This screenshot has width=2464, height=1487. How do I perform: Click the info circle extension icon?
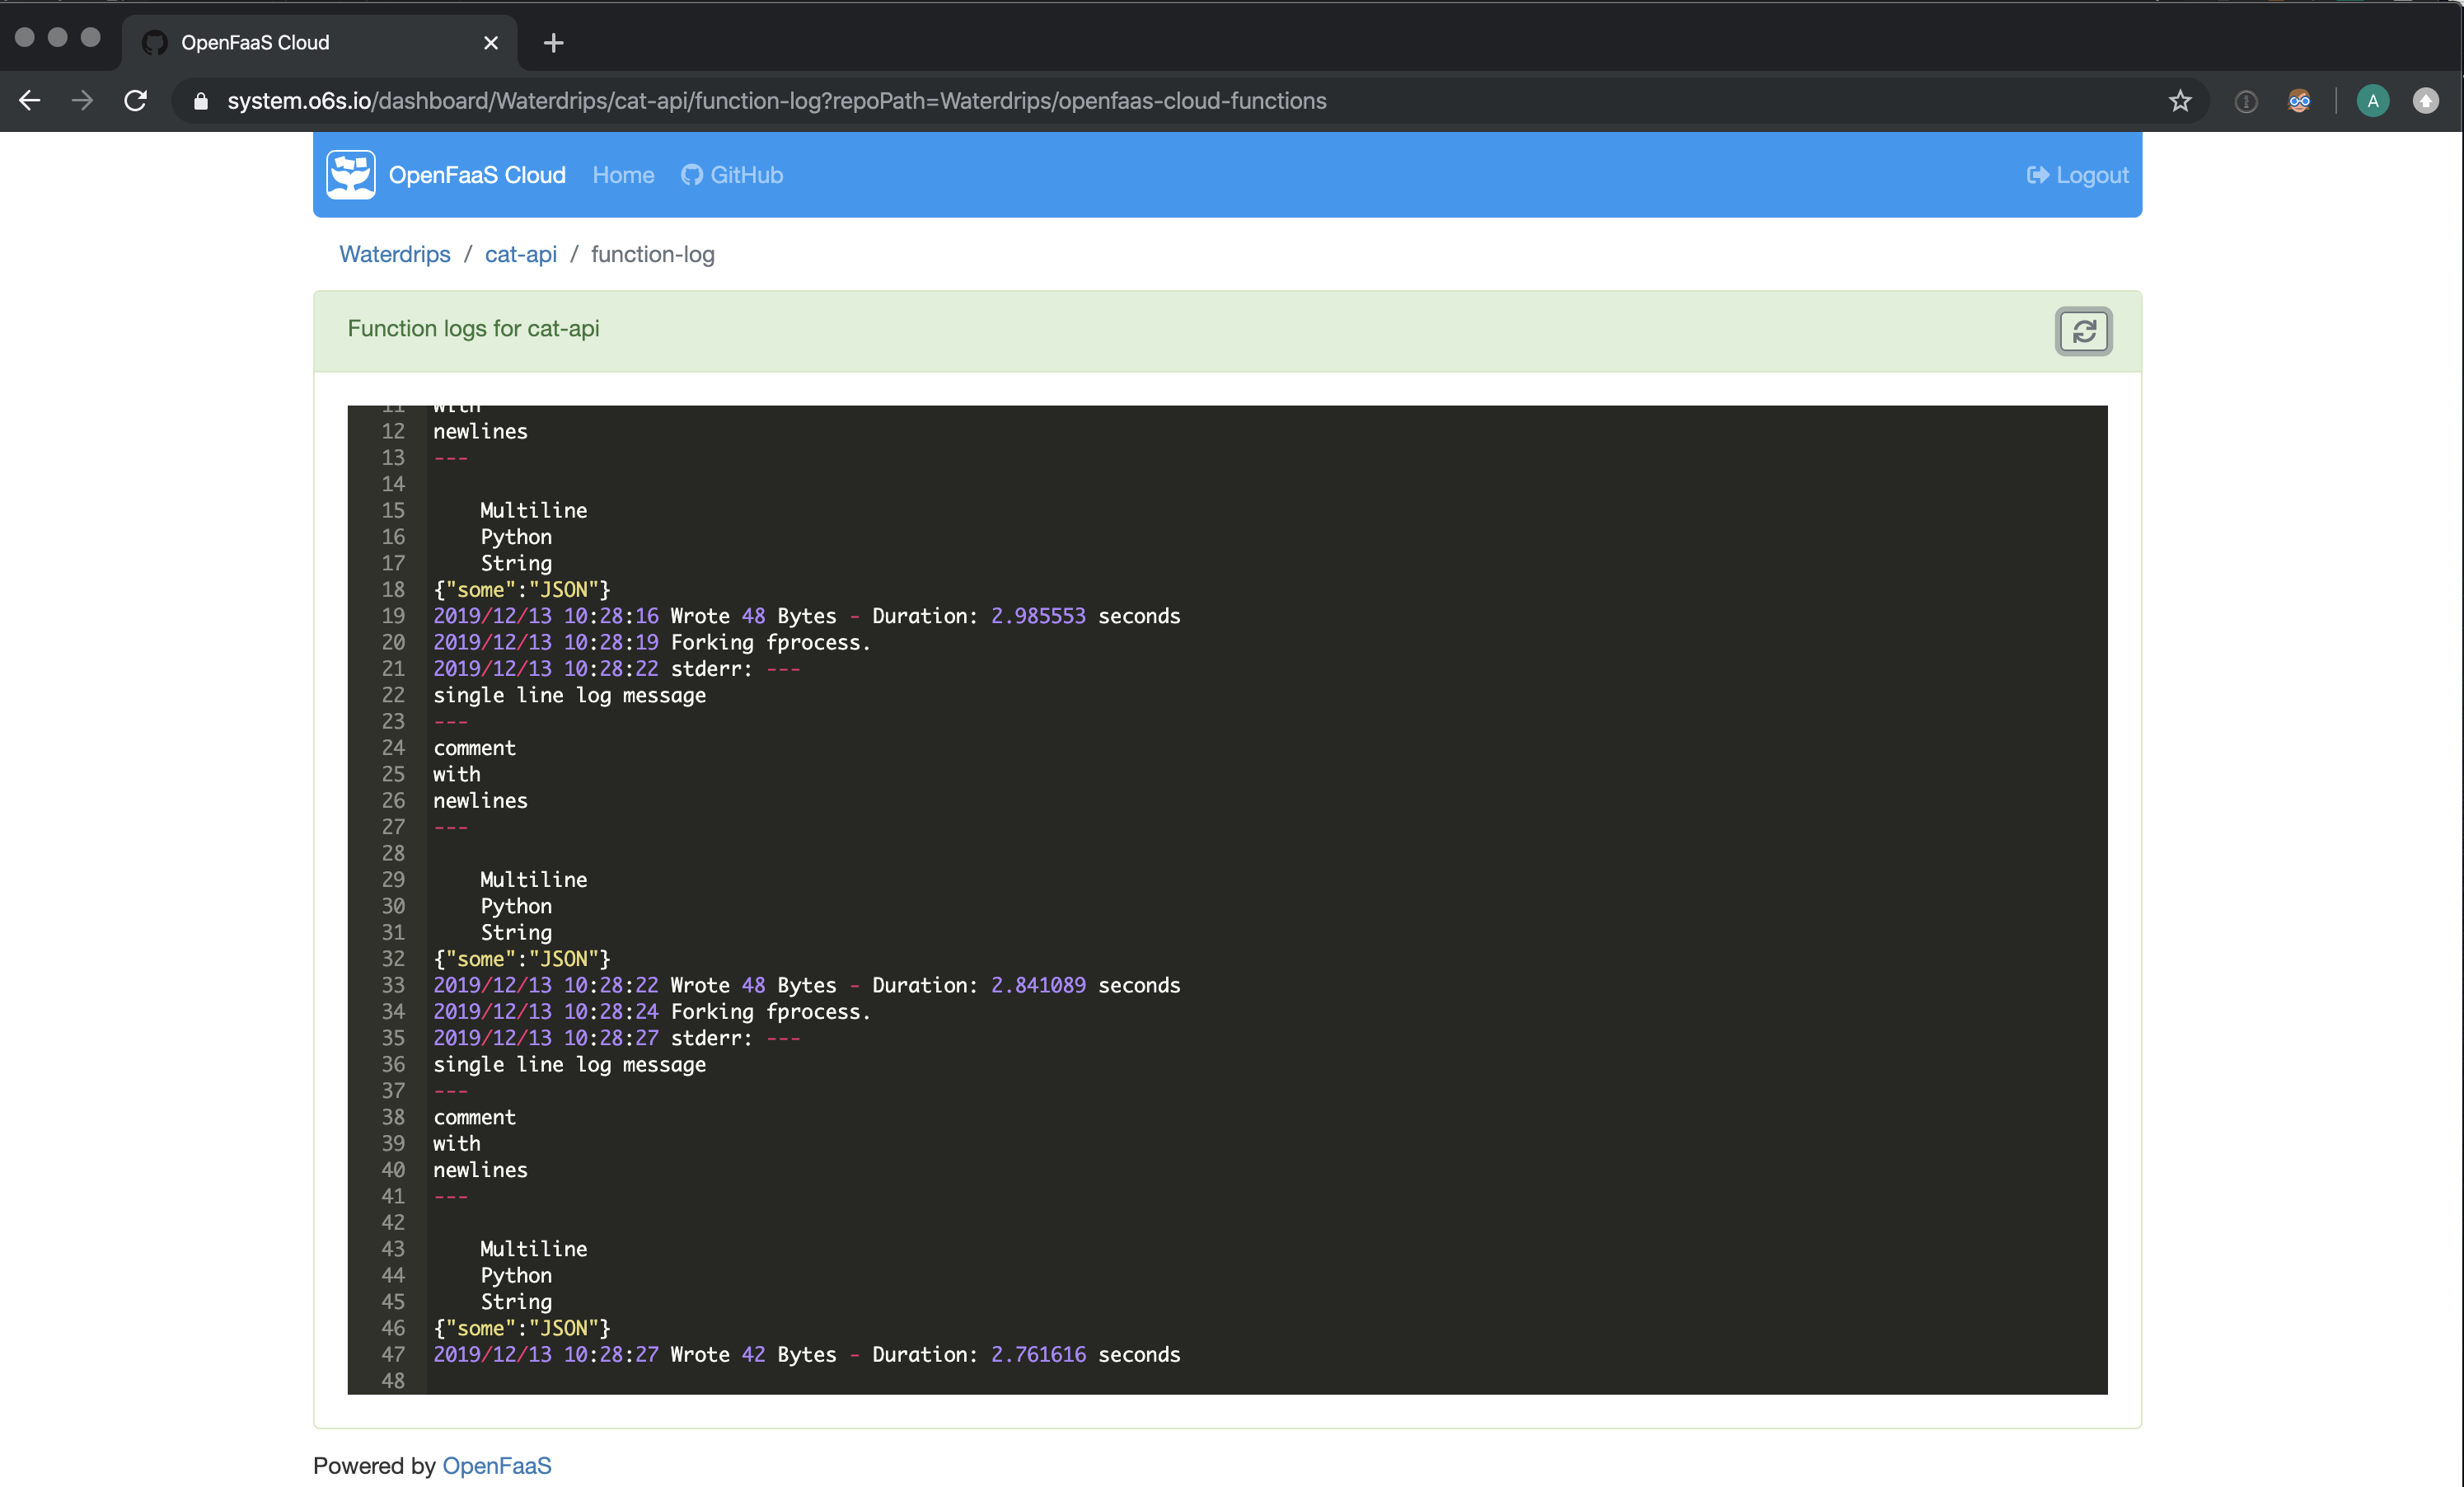(x=2246, y=101)
